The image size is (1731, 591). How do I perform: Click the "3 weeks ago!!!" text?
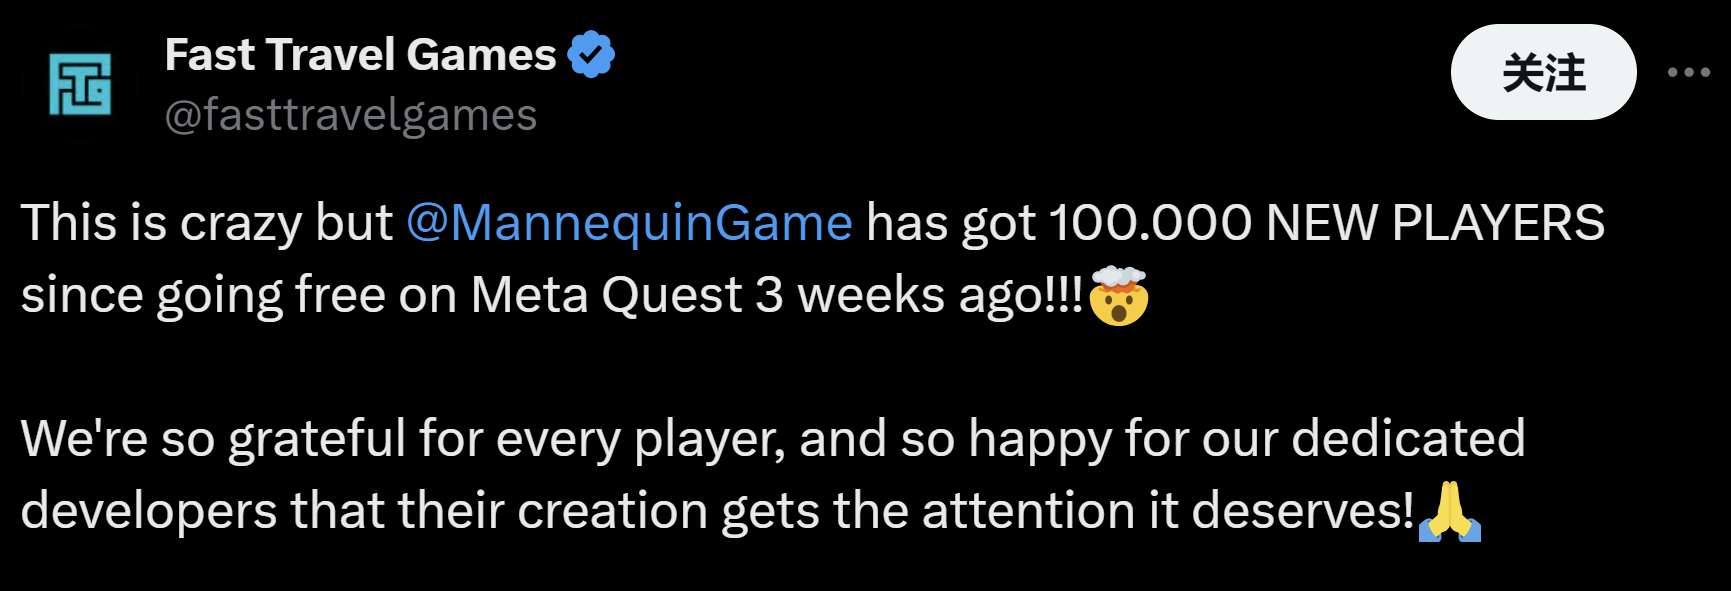[x=919, y=295]
